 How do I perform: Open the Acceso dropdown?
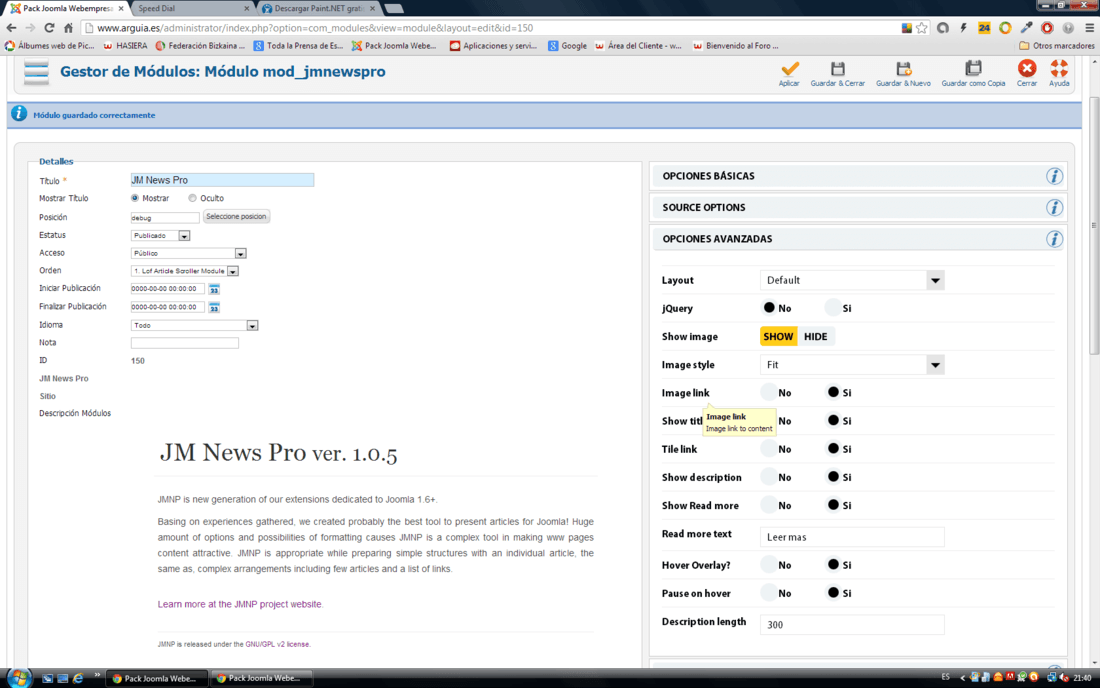click(189, 253)
